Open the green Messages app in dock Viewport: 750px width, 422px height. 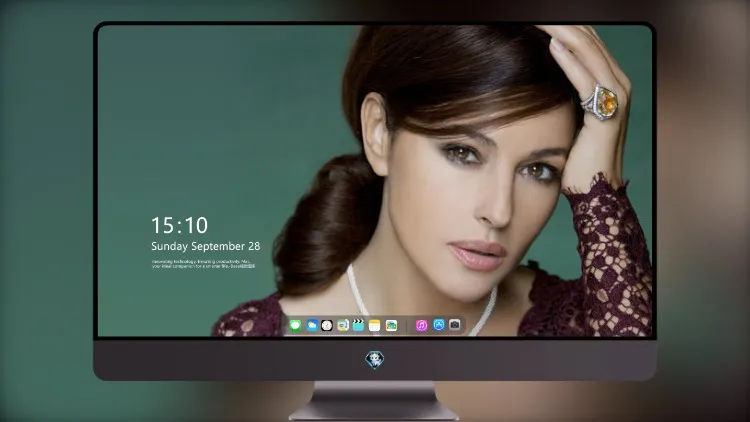pos(296,326)
